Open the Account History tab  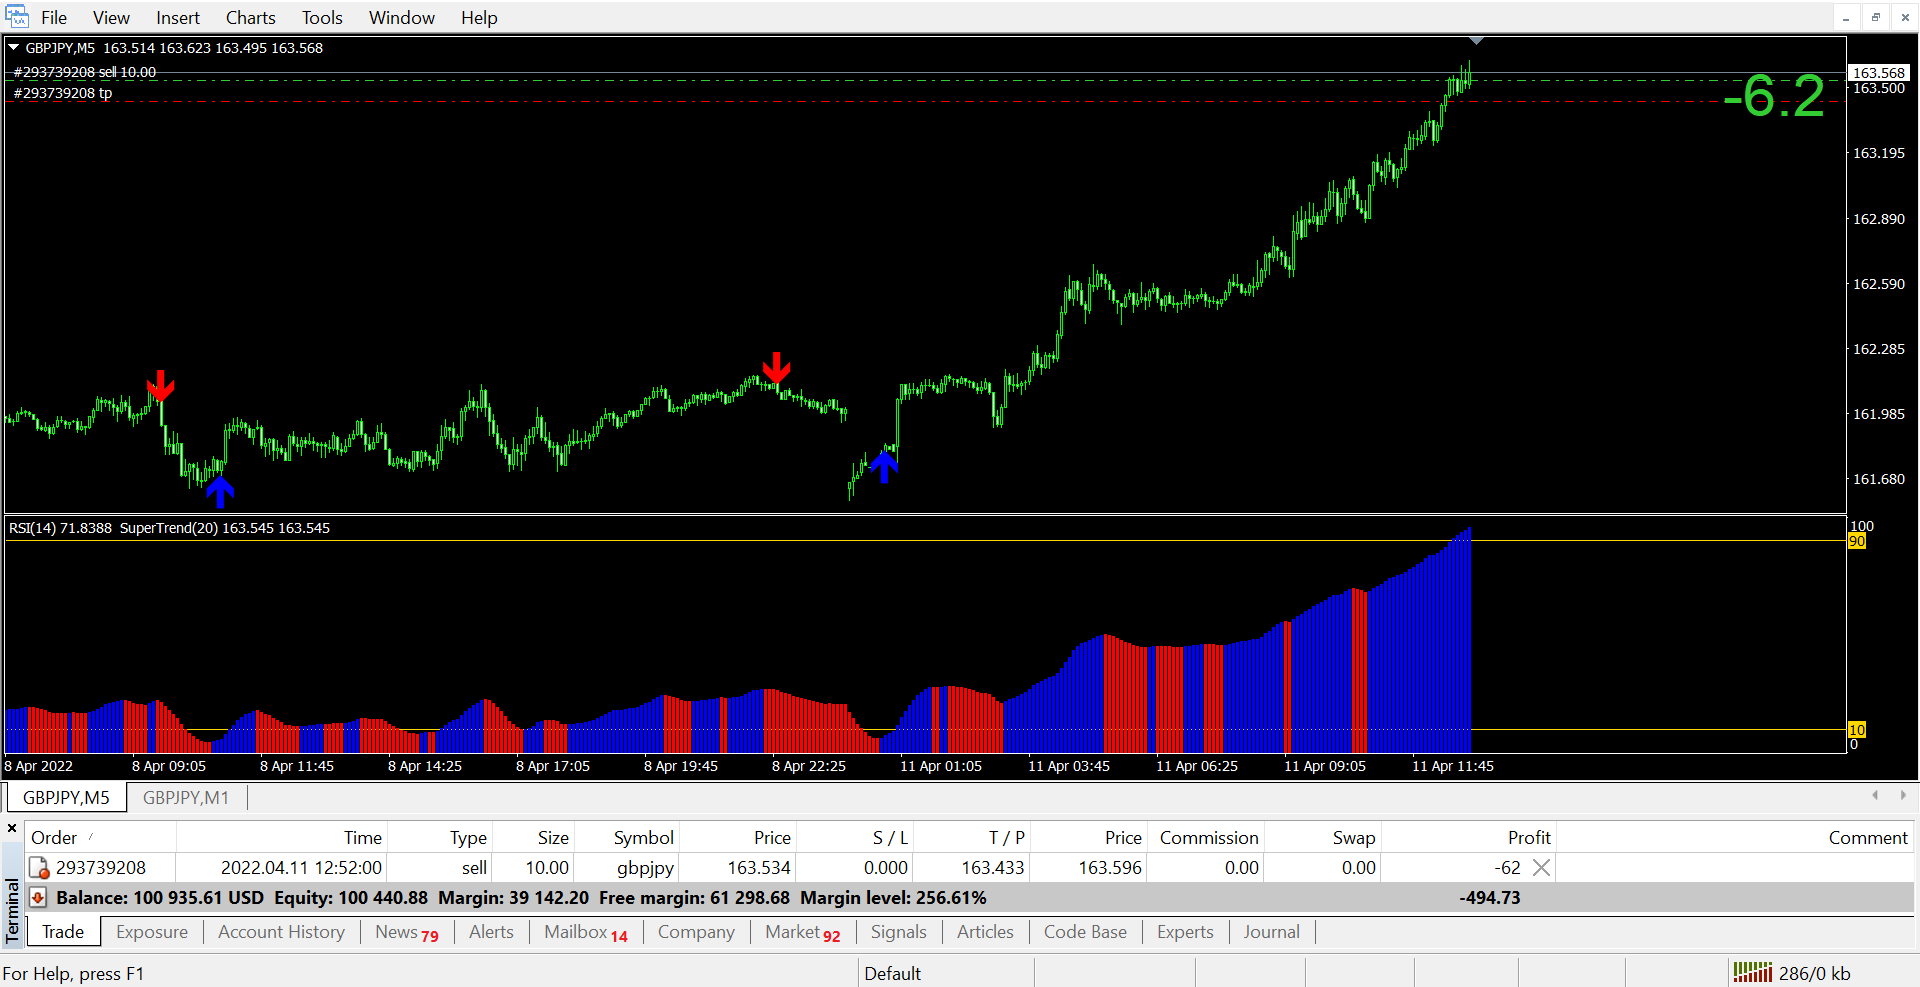[281, 932]
